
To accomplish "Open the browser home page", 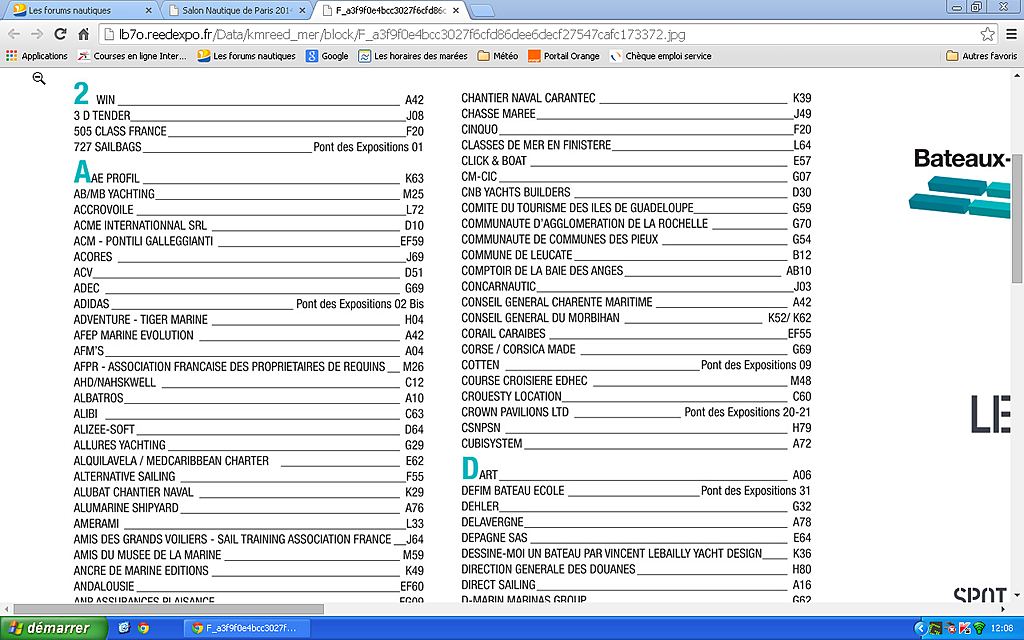I will [x=84, y=34].
